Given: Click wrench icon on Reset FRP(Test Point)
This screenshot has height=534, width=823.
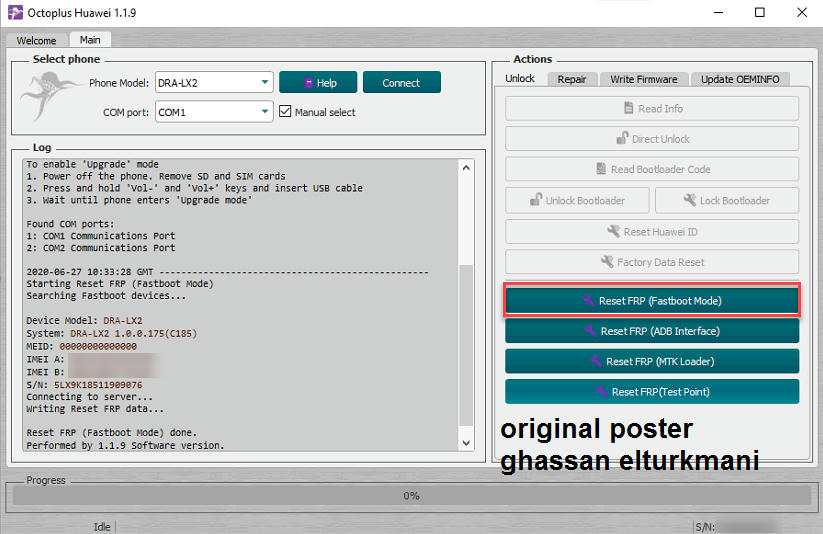Looking at the screenshot, I should tap(602, 391).
